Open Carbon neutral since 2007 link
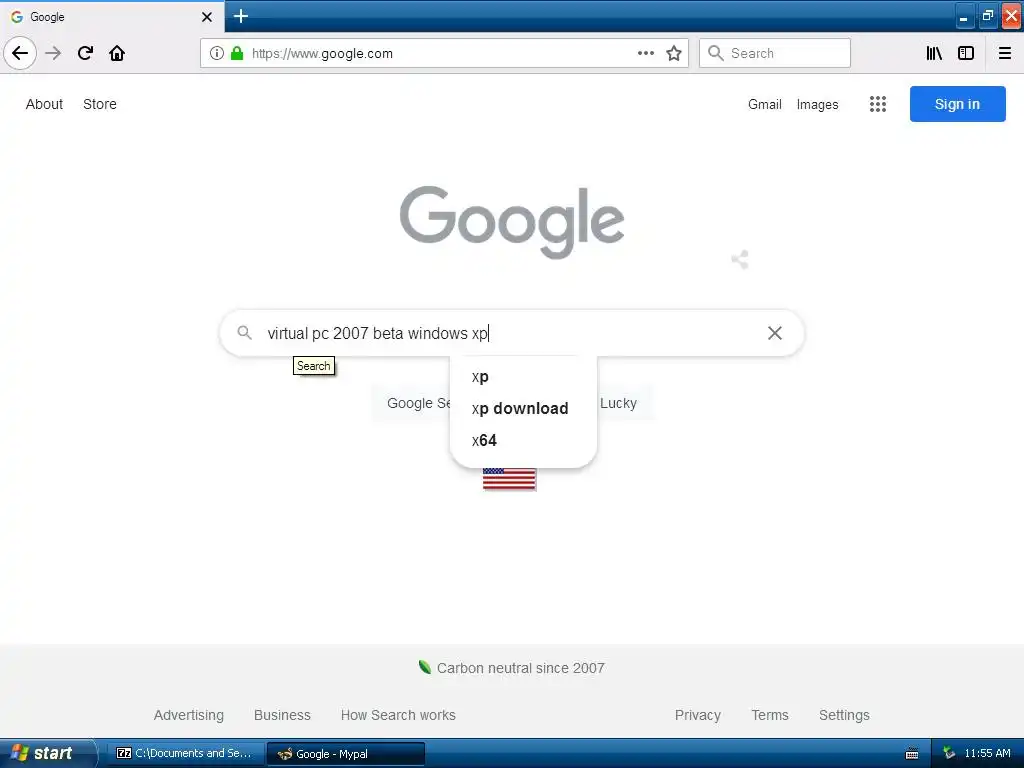 tap(512, 667)
